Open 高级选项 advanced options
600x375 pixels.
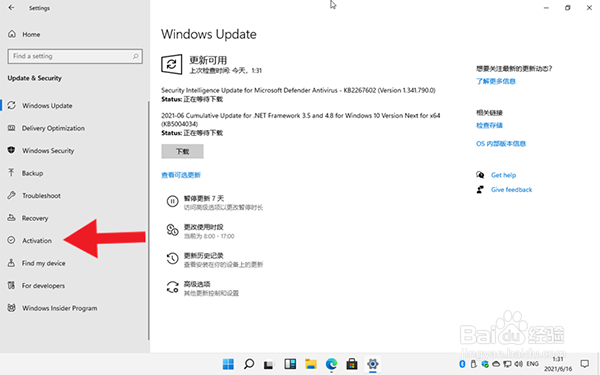point(202,289)
